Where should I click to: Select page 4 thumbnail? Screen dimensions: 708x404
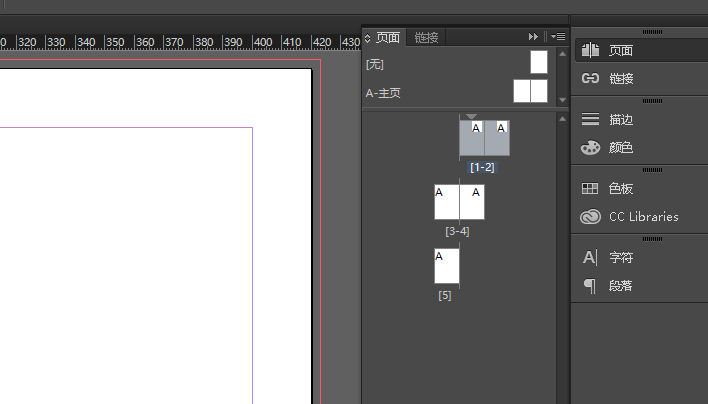tap(472, 202)
